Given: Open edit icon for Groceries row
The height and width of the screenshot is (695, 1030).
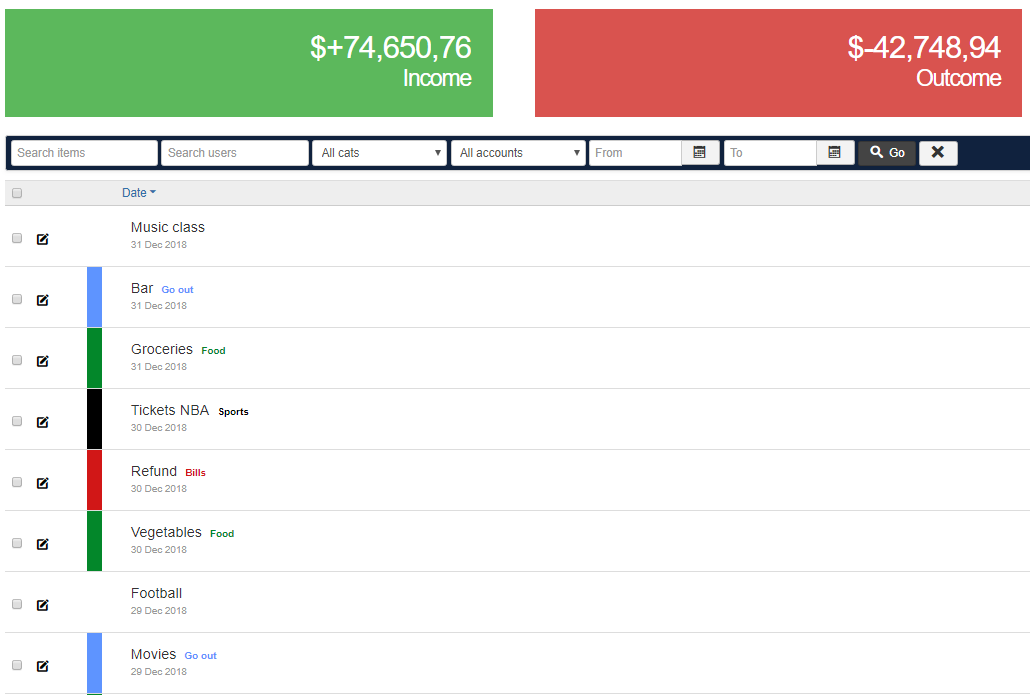Looking at the screenshot, I should point(42,361).
